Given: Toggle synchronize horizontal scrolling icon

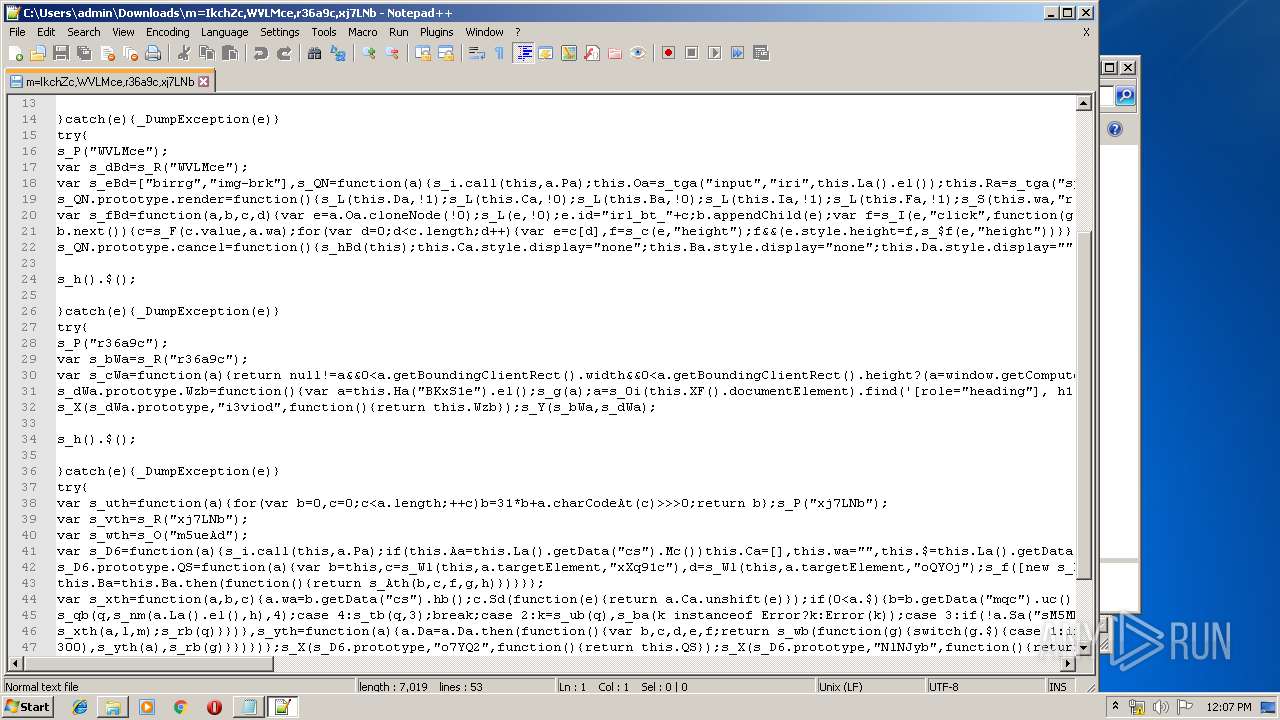Looking at the screenshot, I should 445,53.
